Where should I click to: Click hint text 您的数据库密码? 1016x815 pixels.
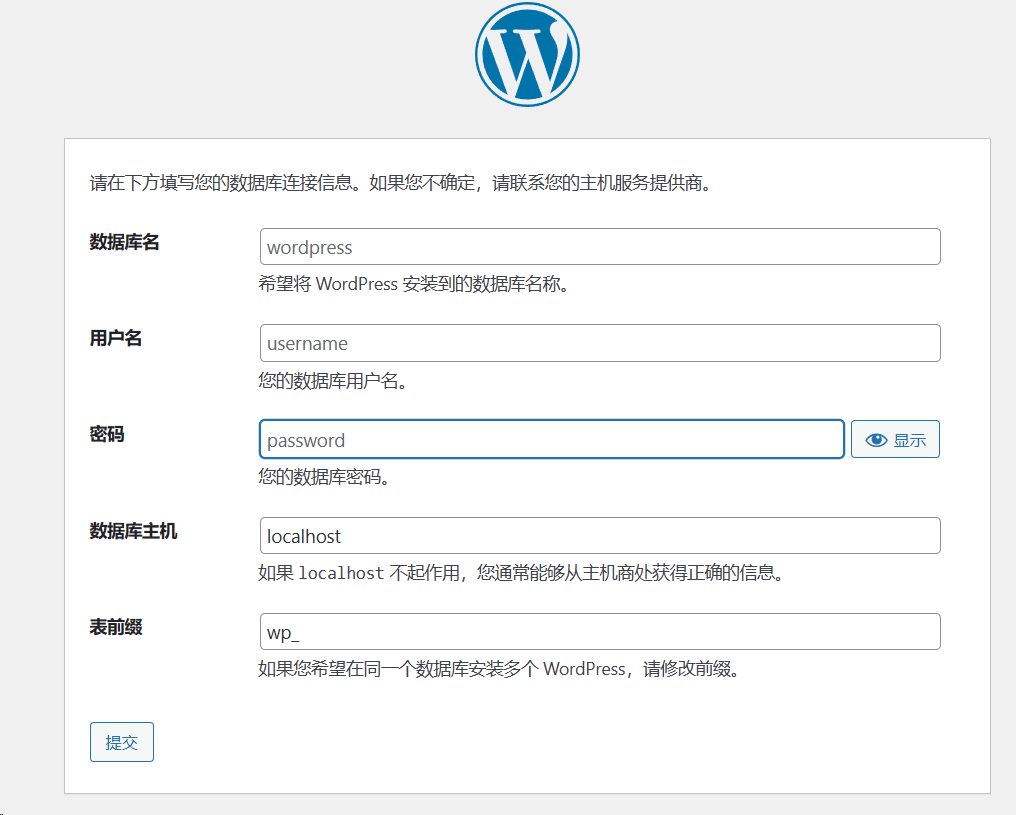(x=323, y=477)
